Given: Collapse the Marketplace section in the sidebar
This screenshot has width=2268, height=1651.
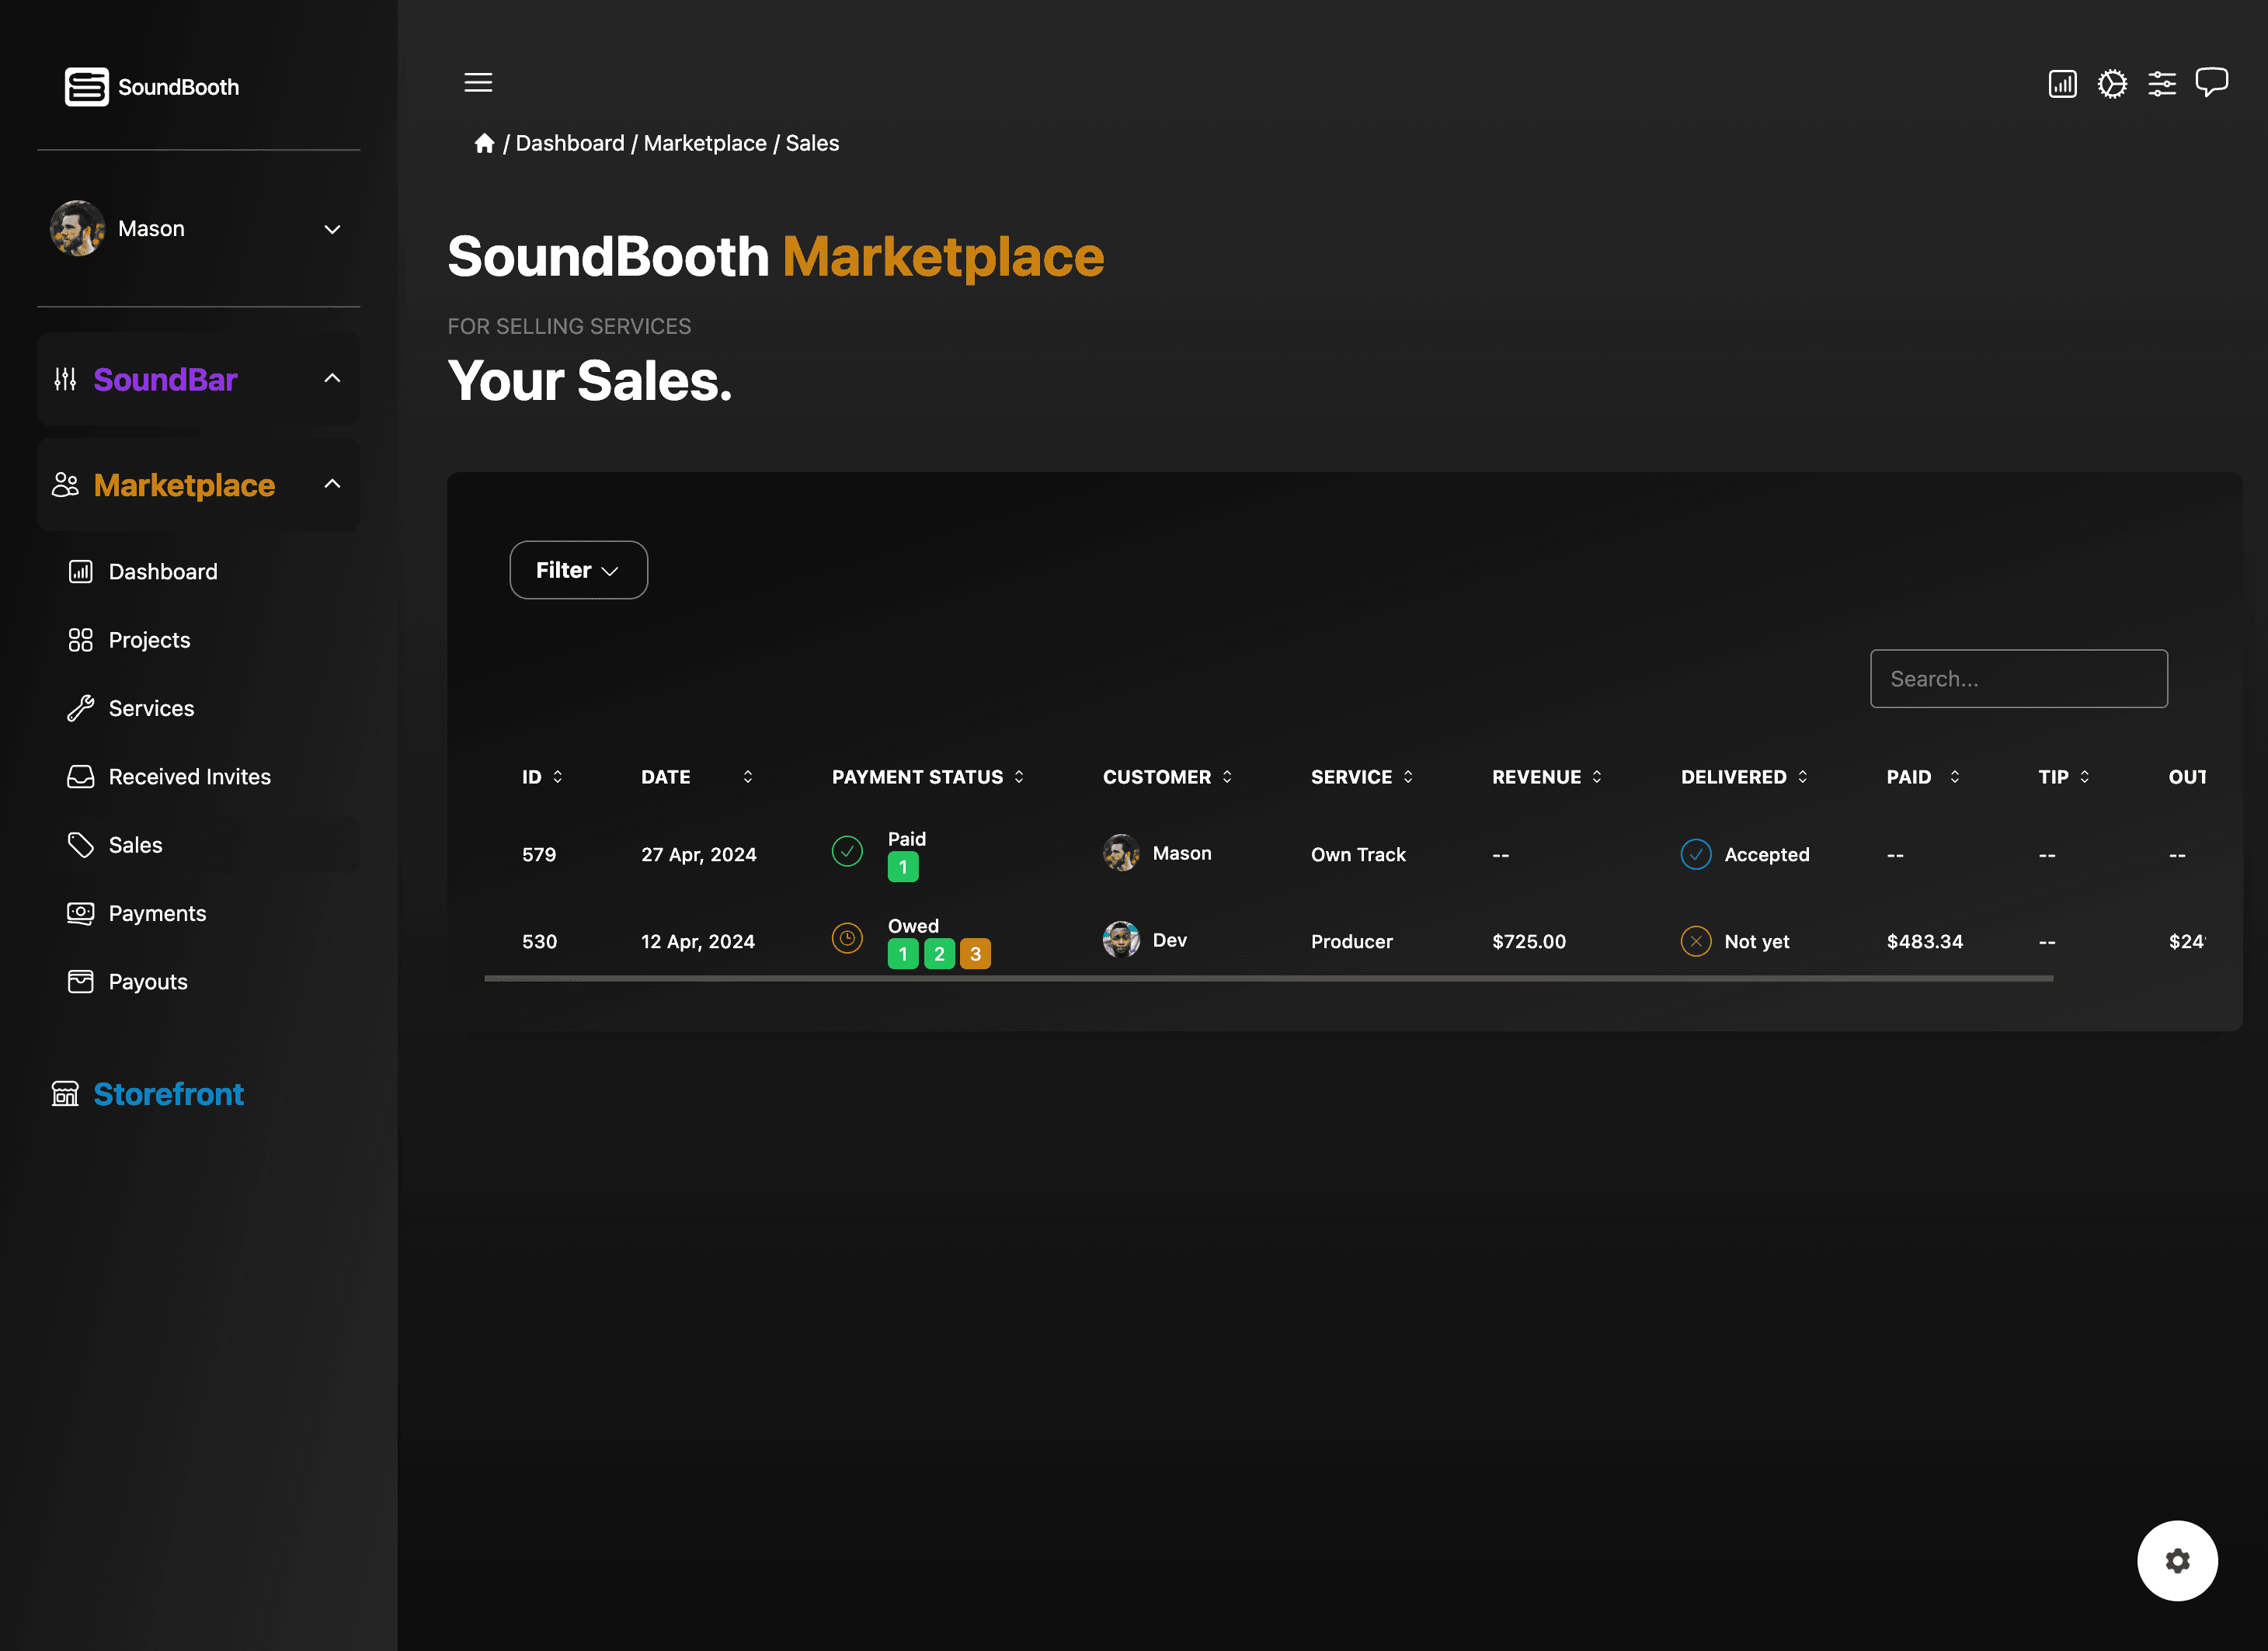Looking at the screenshot, I should pos(332,484).
